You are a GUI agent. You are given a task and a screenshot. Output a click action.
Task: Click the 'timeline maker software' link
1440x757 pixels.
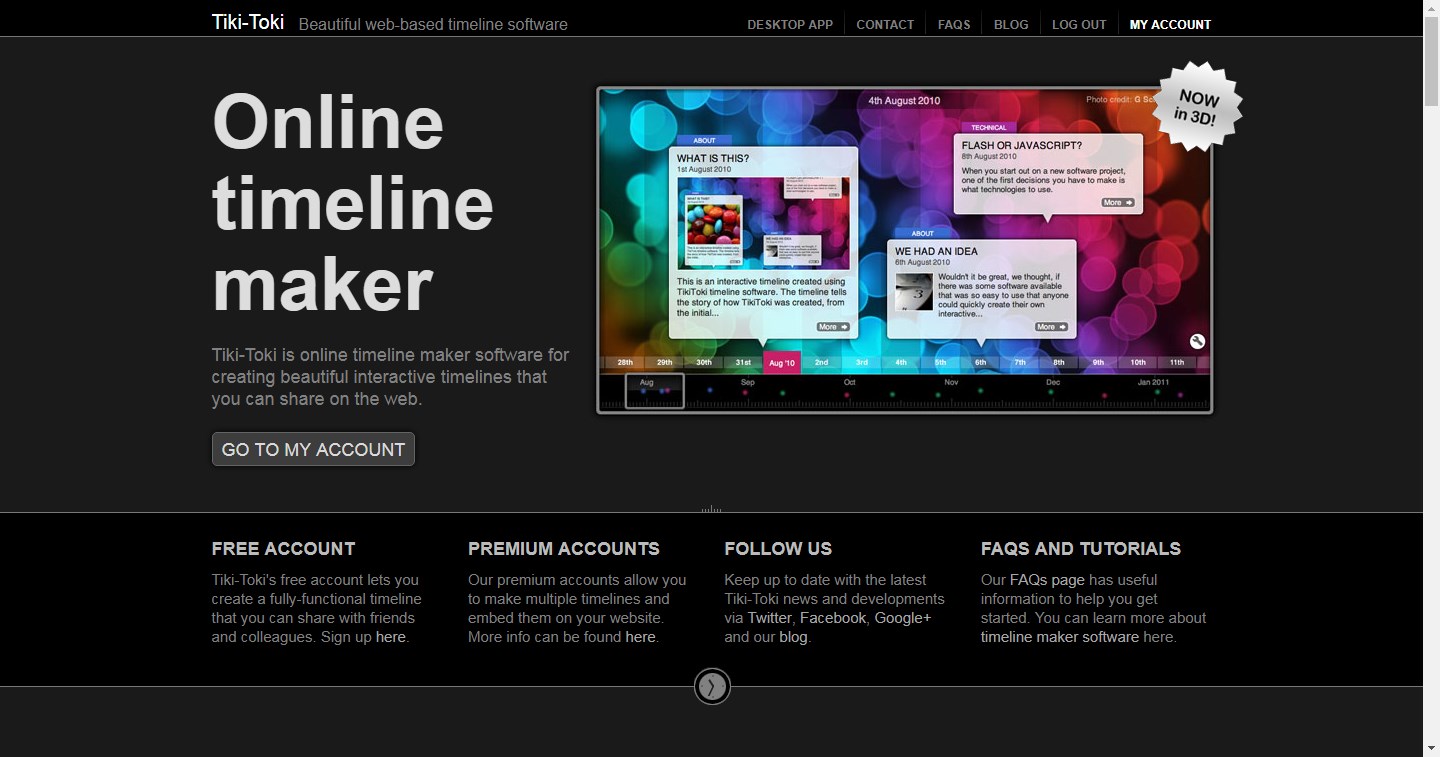(1060, 637)
